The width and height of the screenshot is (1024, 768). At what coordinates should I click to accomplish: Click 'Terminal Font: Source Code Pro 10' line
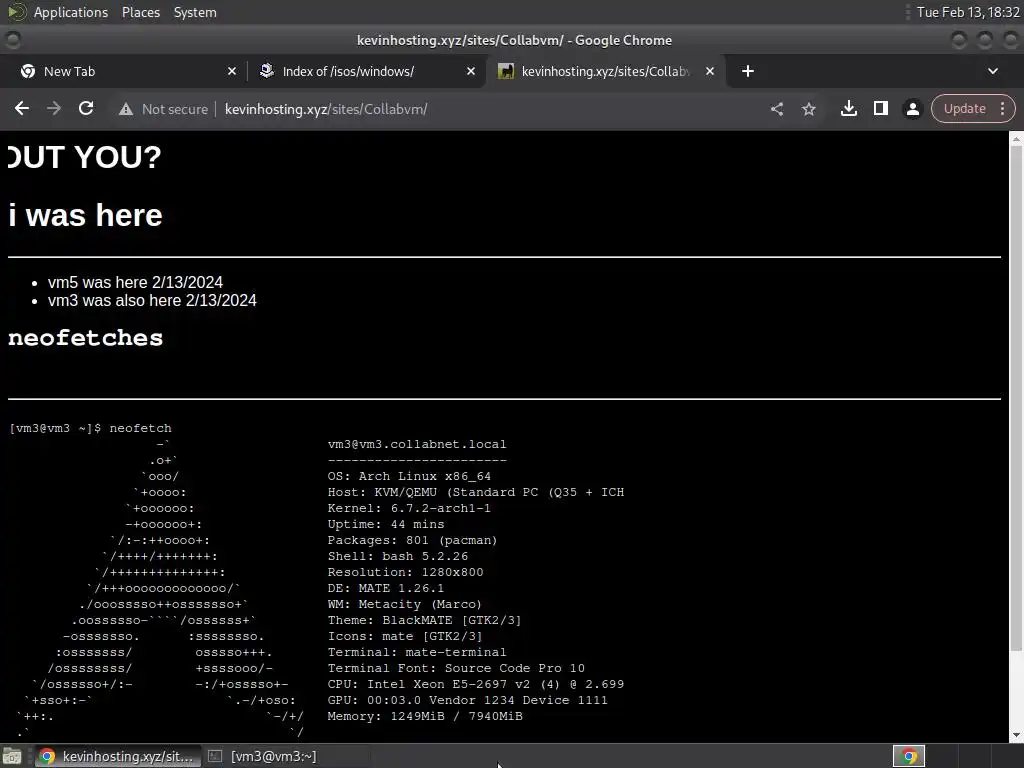[x=456, y=668]
